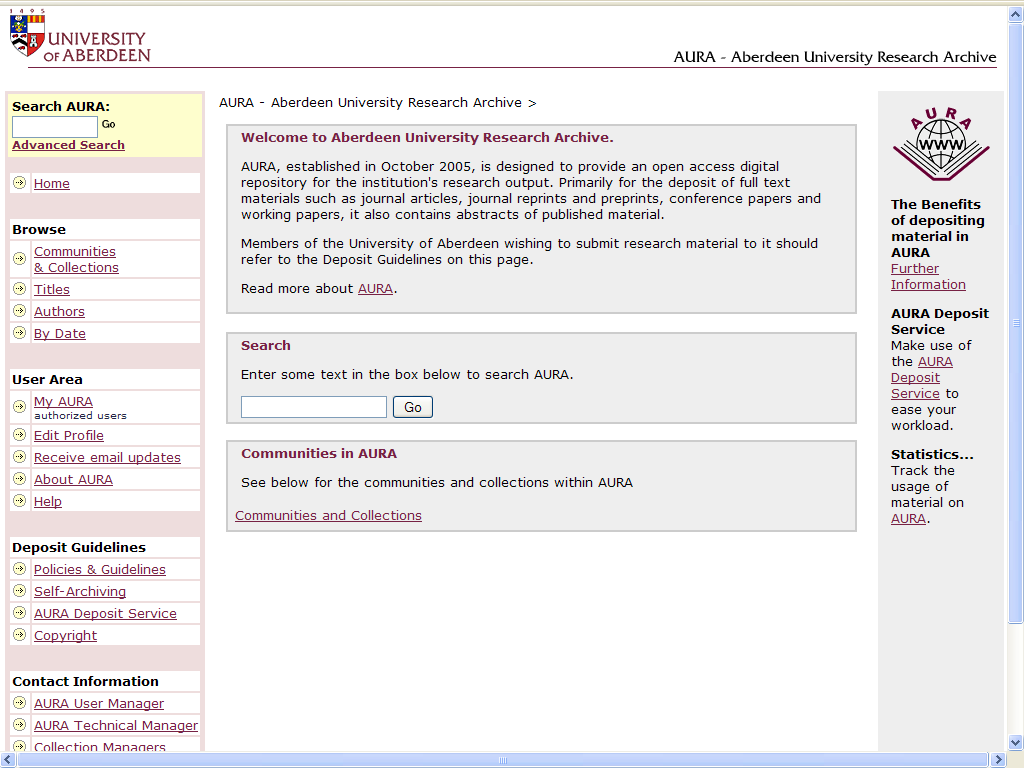The height and width of the screenshot is (768, 1024).
Task: Open AURA statistics link under Statistics
Action: (908, 519)
